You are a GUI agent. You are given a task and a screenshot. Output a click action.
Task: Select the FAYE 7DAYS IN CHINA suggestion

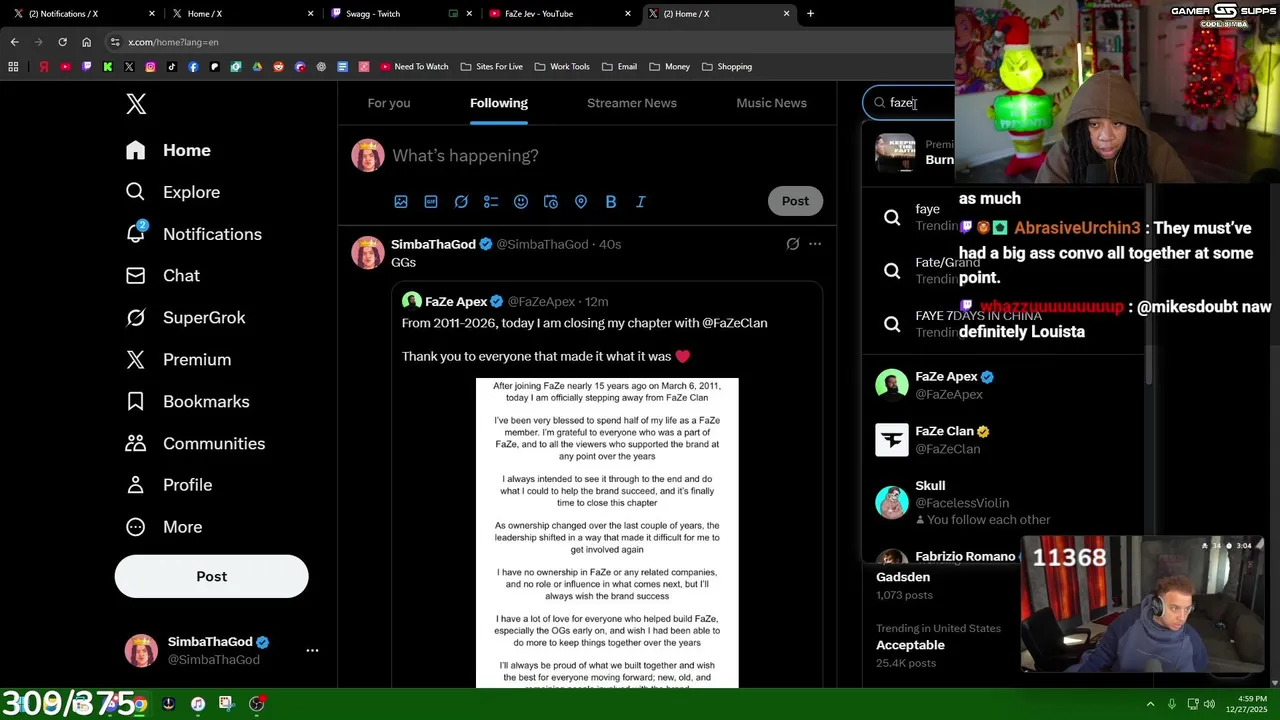point(1004,324)
